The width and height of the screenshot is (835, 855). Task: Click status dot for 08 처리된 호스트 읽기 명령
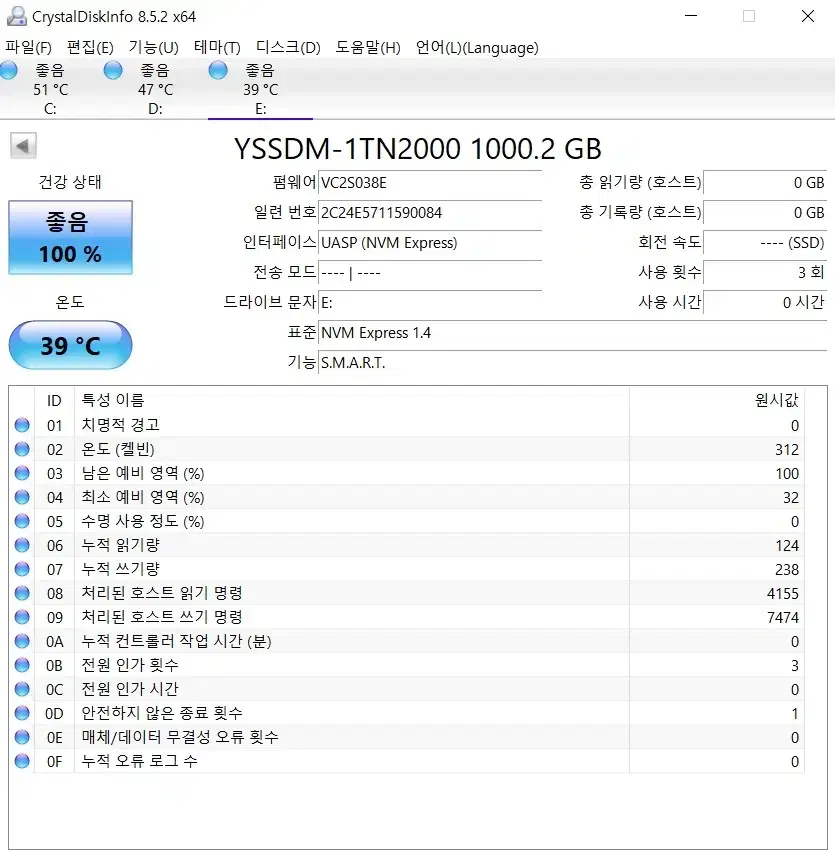22,593
